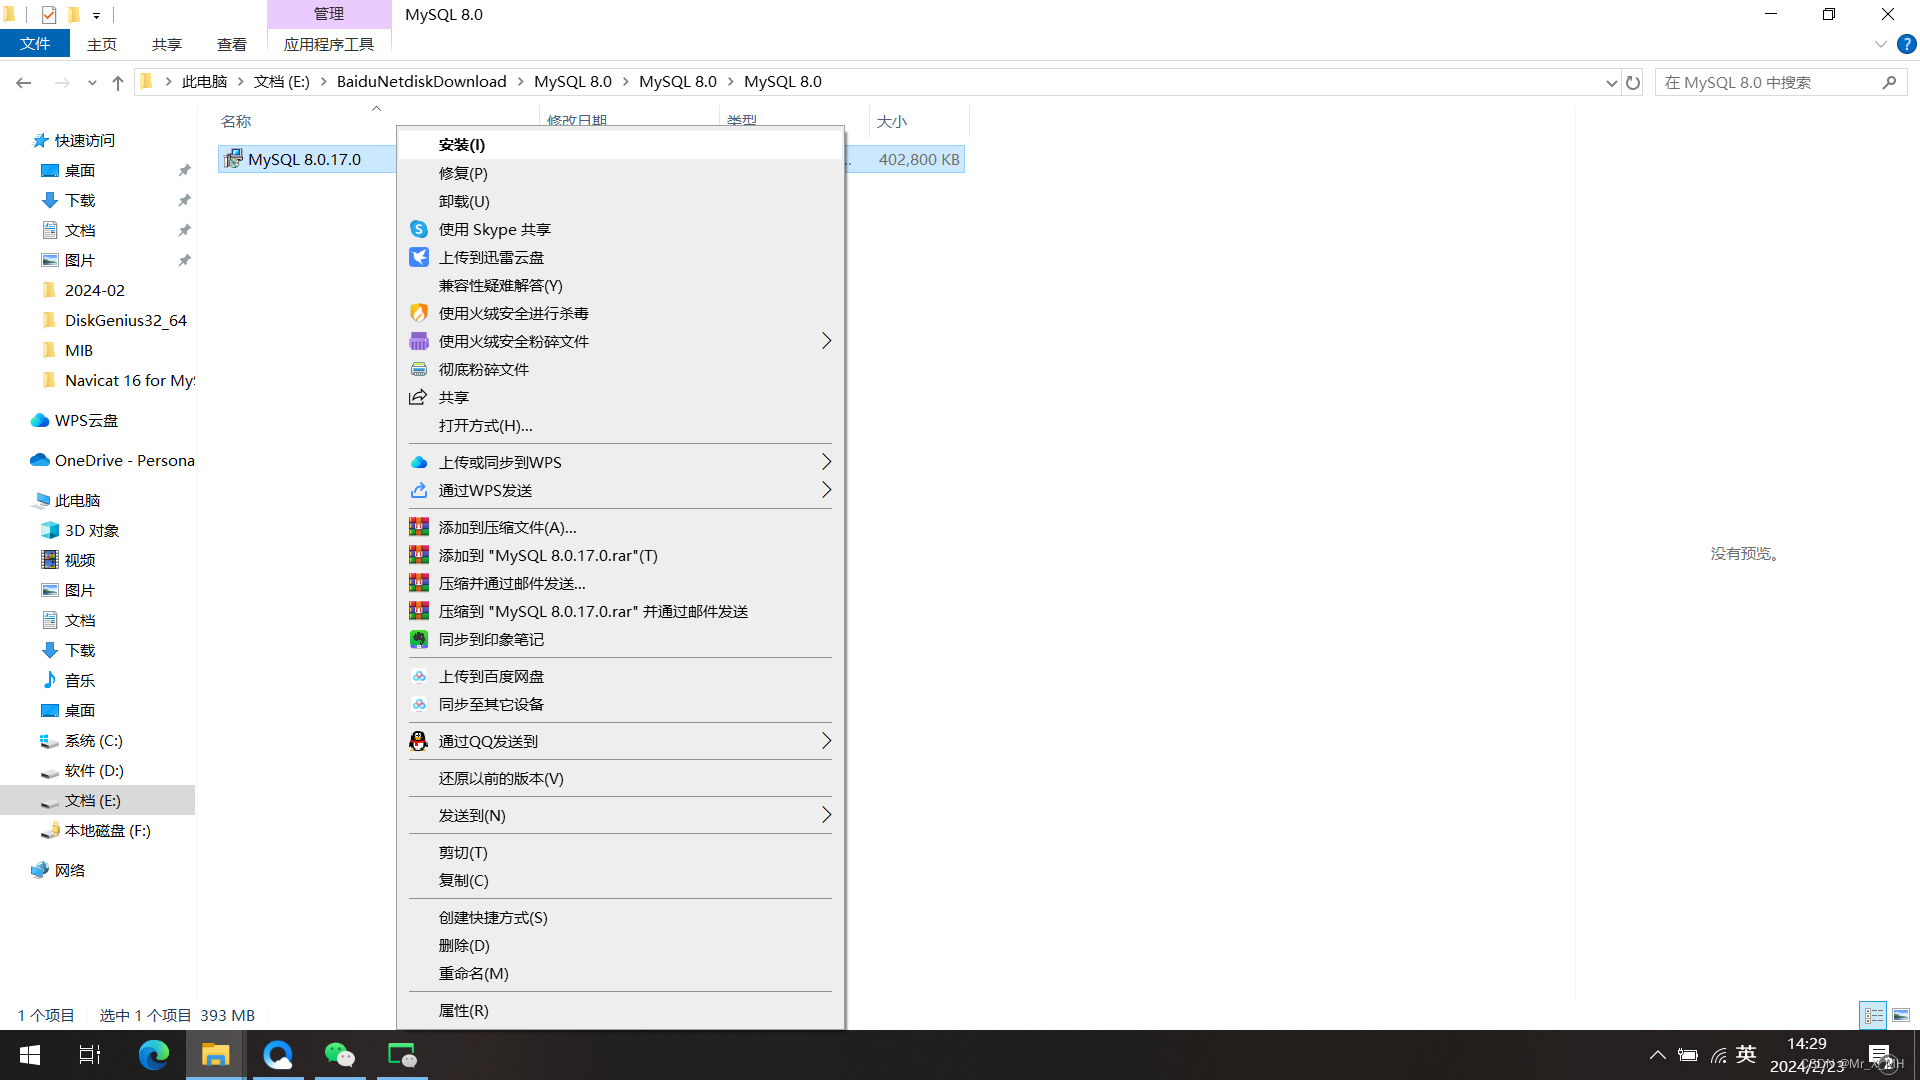
Task: Open the address bar history dropdown
Action: 1611,83
